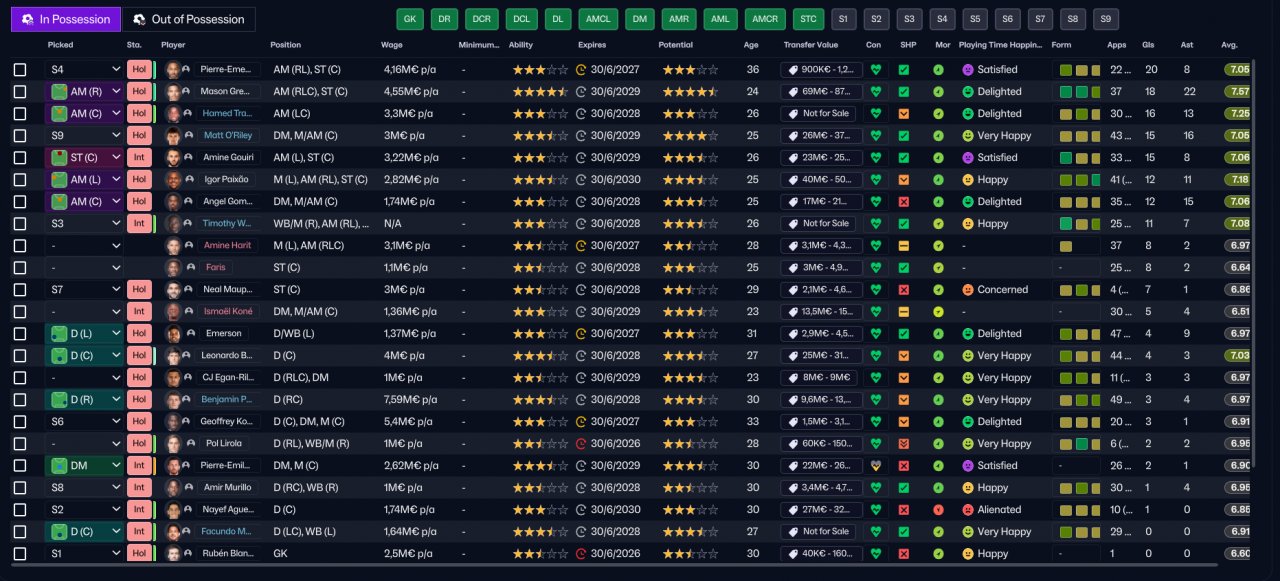Screen dimensions: 1280x581
Task: Click the ST (C) pitch icon in Amine Gouiri's row
Action: [59, 158]
